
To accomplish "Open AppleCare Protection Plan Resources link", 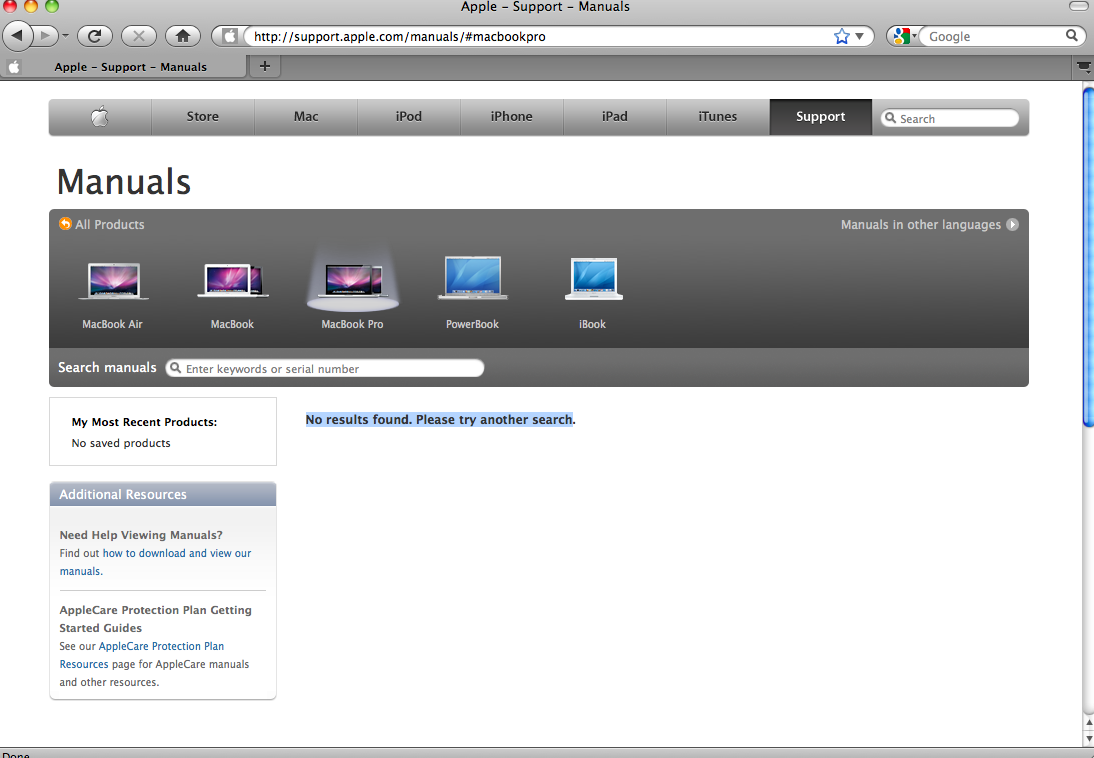I will tap(142, 655).
